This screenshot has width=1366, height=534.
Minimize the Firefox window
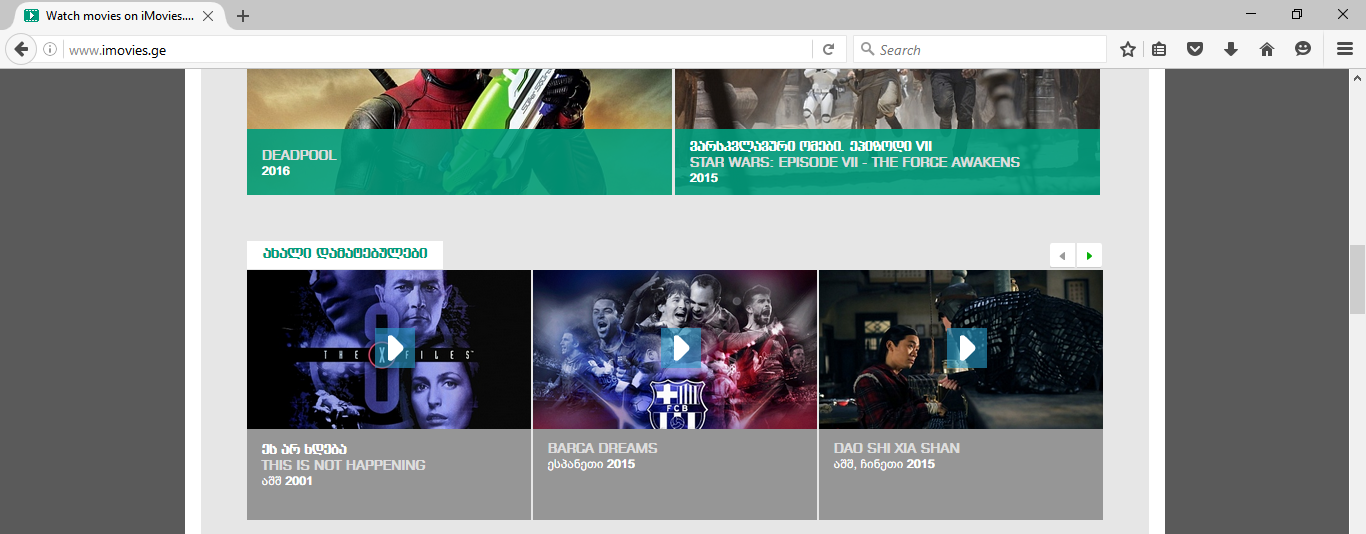pos(1251,14)
